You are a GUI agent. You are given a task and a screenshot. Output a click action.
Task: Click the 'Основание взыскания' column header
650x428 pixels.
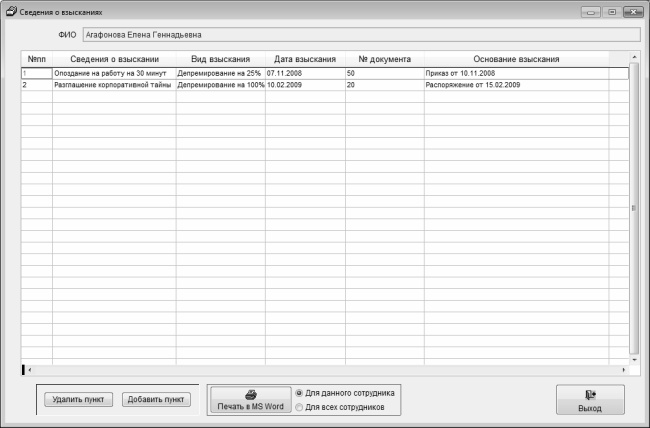(516, 59)
